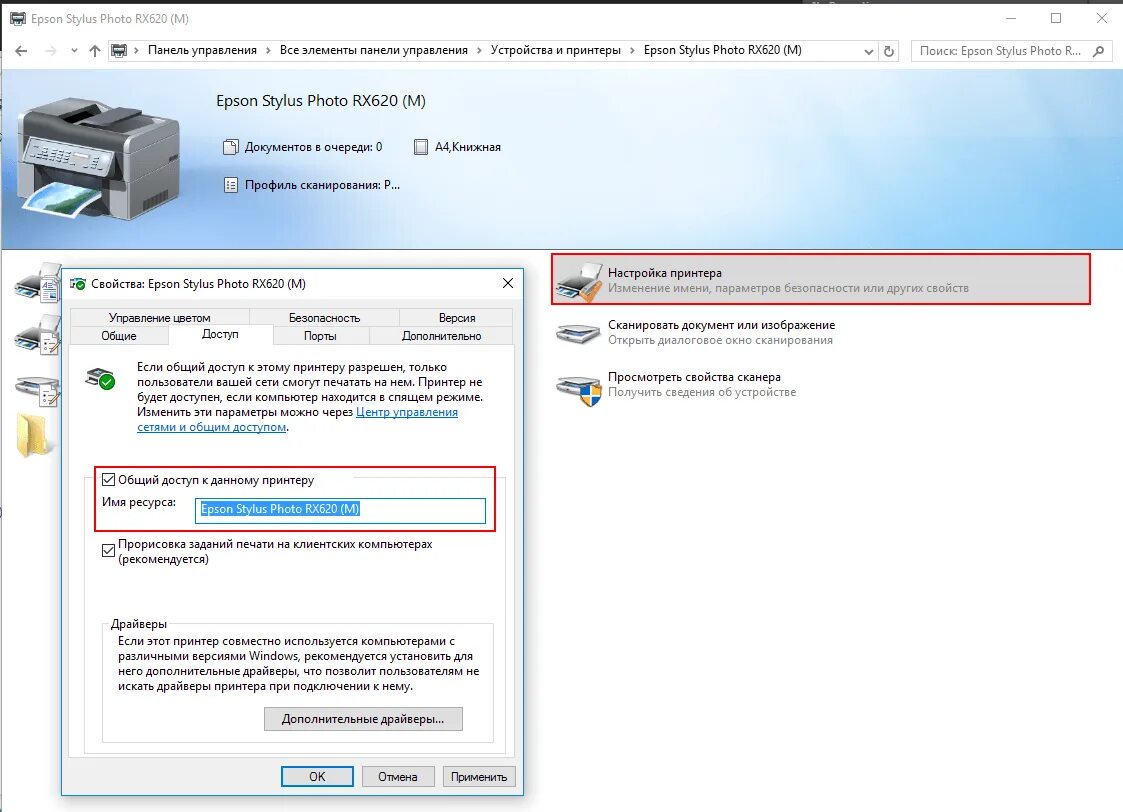This screenshot has height=812, width=1123.
Task: Click the Настройка принтера printer icon
Action: click(x=579, y=281)
